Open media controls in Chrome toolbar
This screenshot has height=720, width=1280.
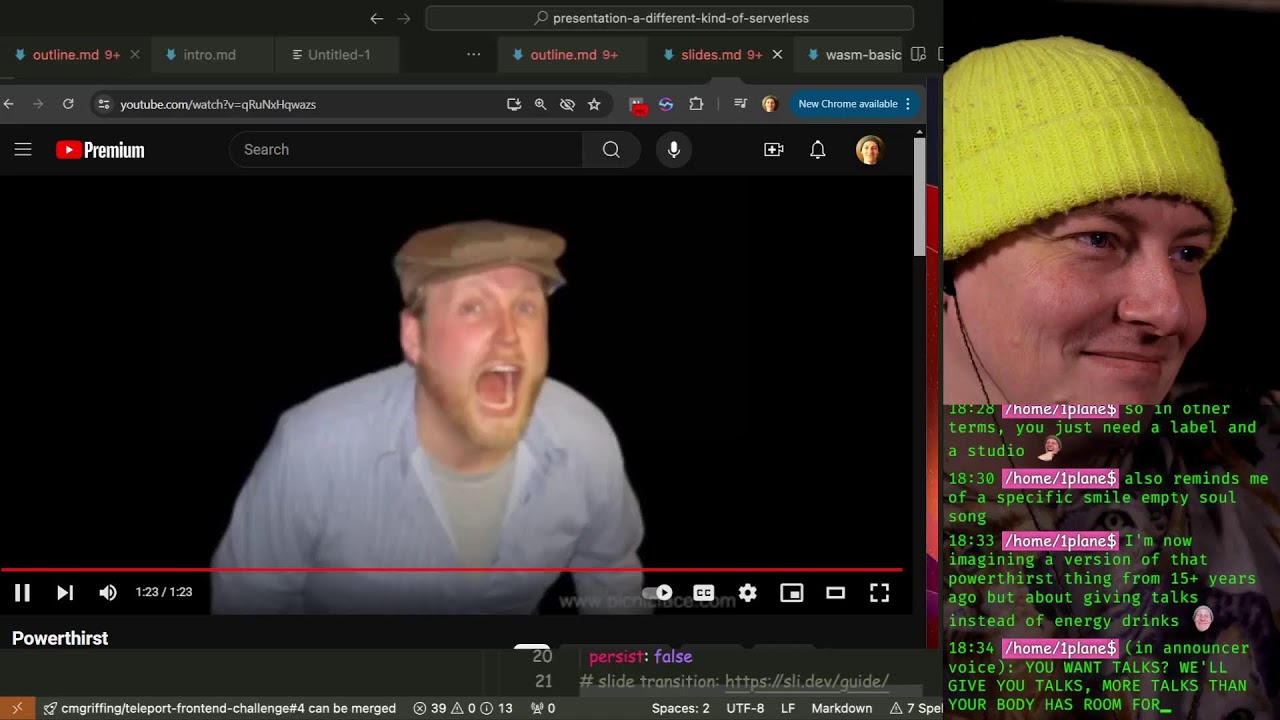pyautogui.click(x=740, y=104)
